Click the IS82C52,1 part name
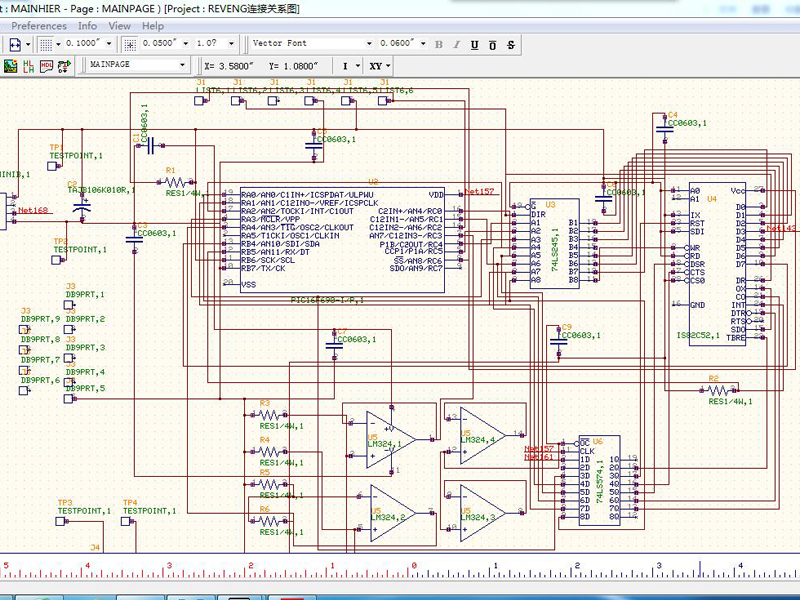The width and height of the screenshot is (800, 600). [698, 335]
